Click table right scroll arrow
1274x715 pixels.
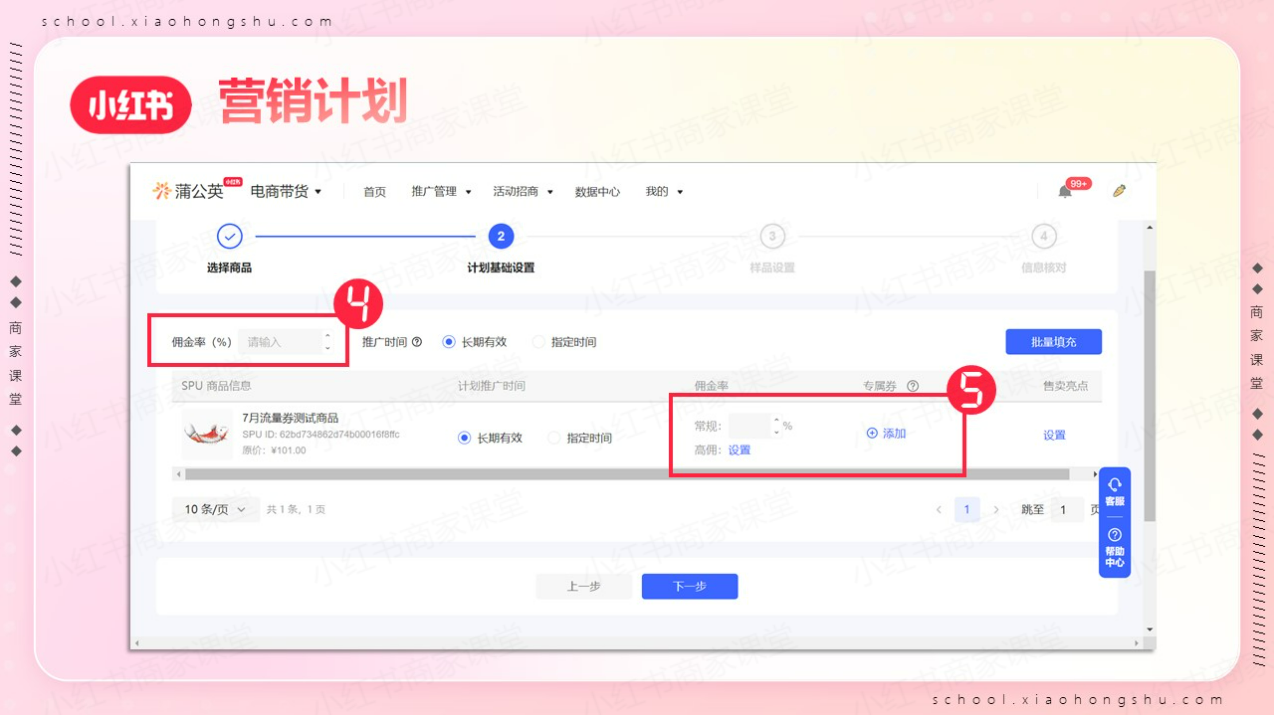(x=1095, y=474)
